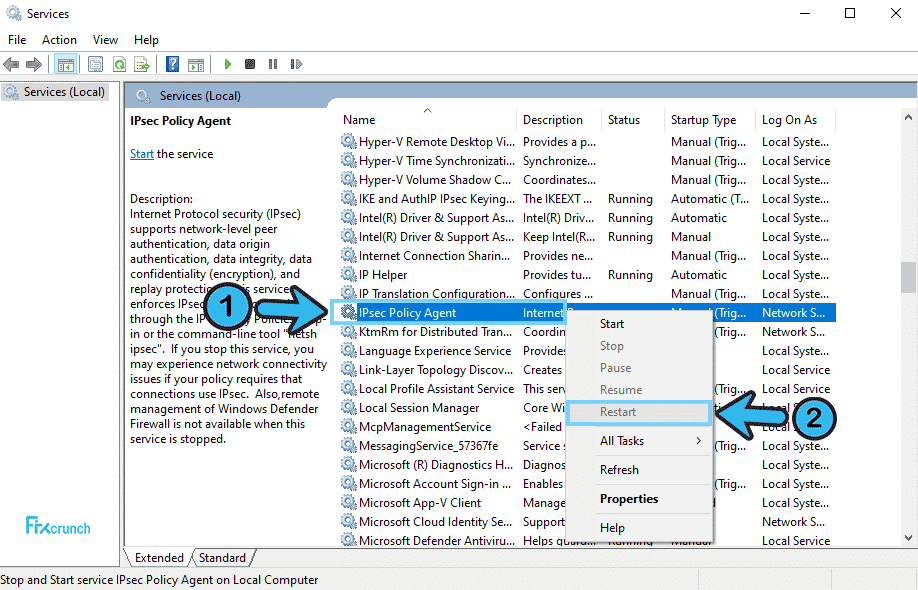Choose Help in the context menu
Screen dimensions: 918x590
point(639,528)
